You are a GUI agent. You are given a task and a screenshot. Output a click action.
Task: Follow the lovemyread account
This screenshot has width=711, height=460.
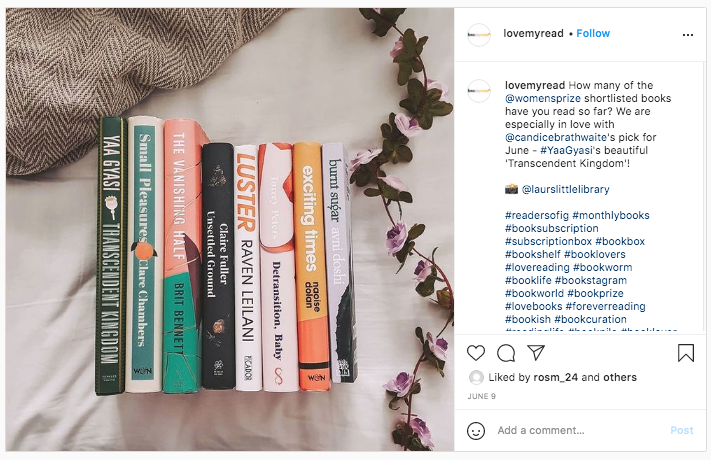(593, 34)
